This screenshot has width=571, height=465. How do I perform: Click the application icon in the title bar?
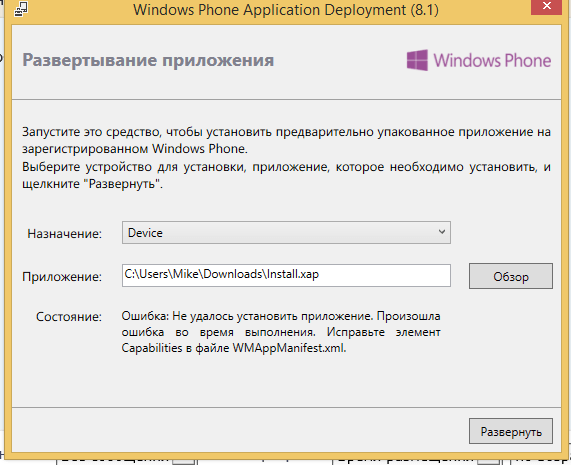coord(21,9)
